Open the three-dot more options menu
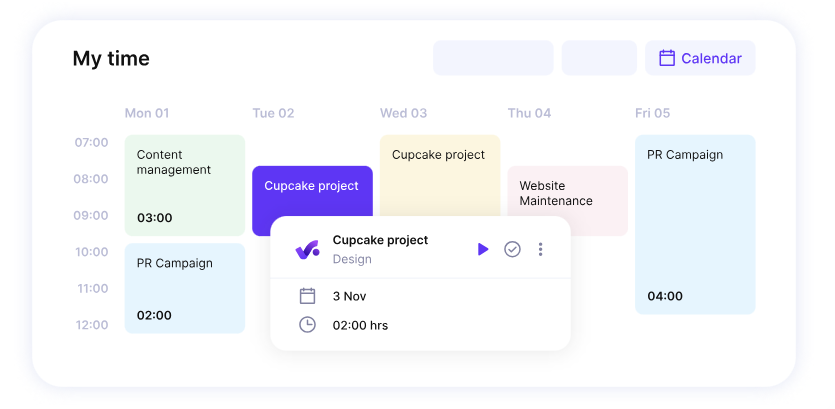 540,249
